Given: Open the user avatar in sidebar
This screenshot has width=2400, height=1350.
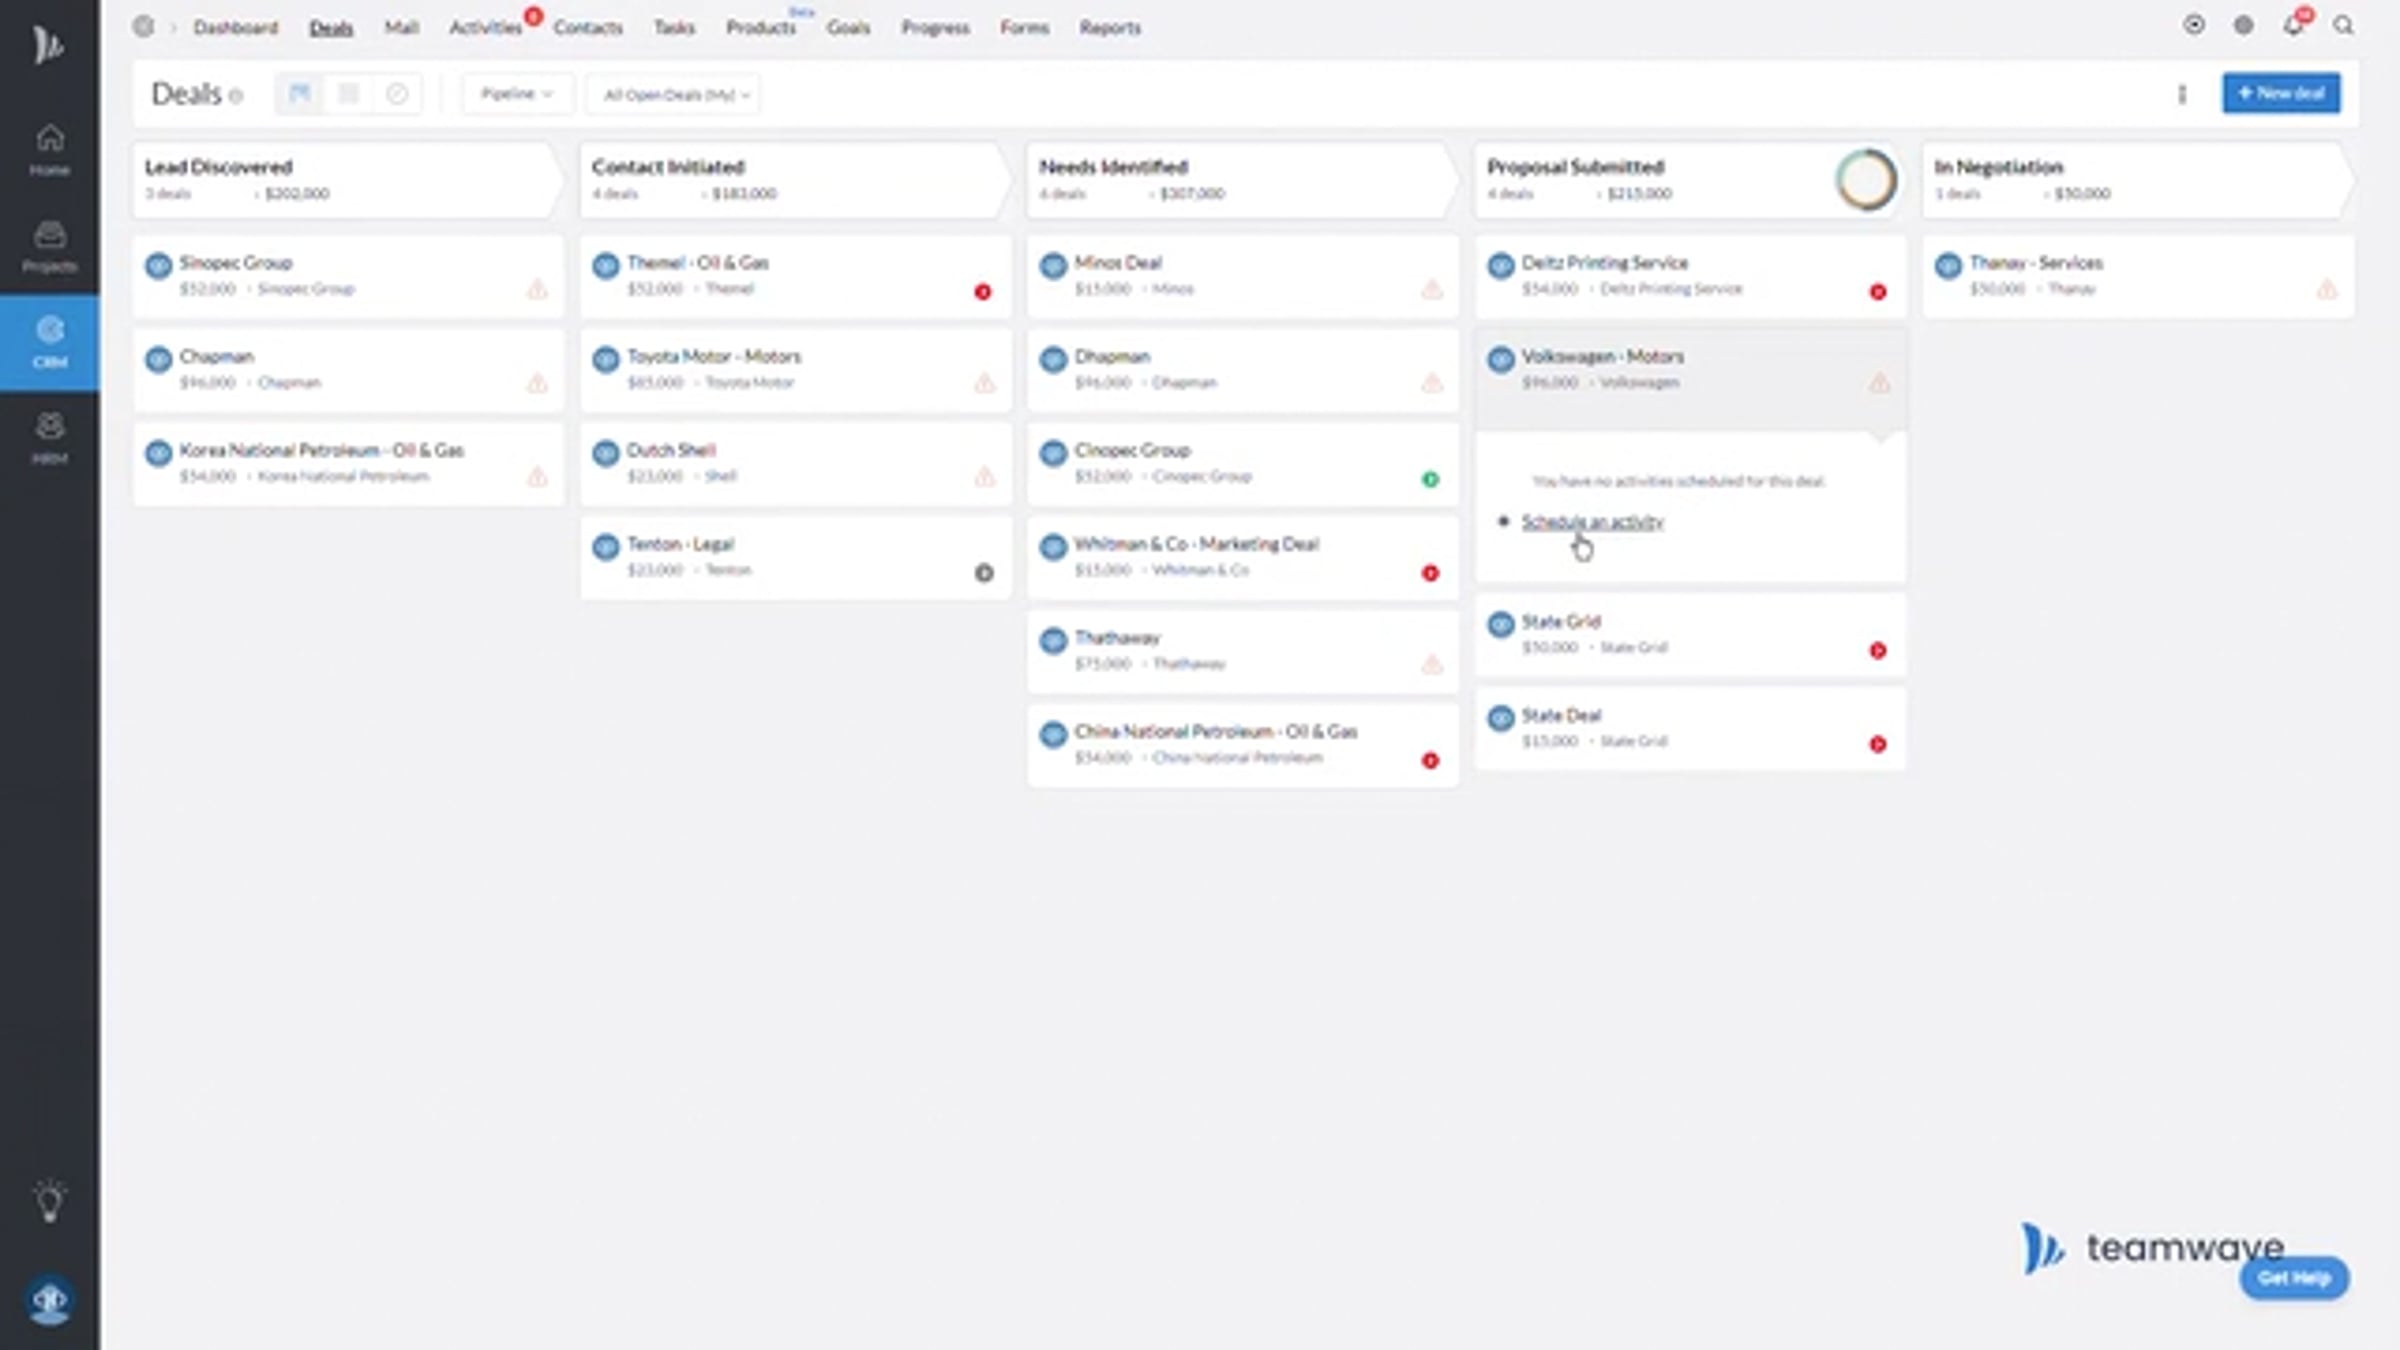Looking at the screenshot, I should 50,1300.
